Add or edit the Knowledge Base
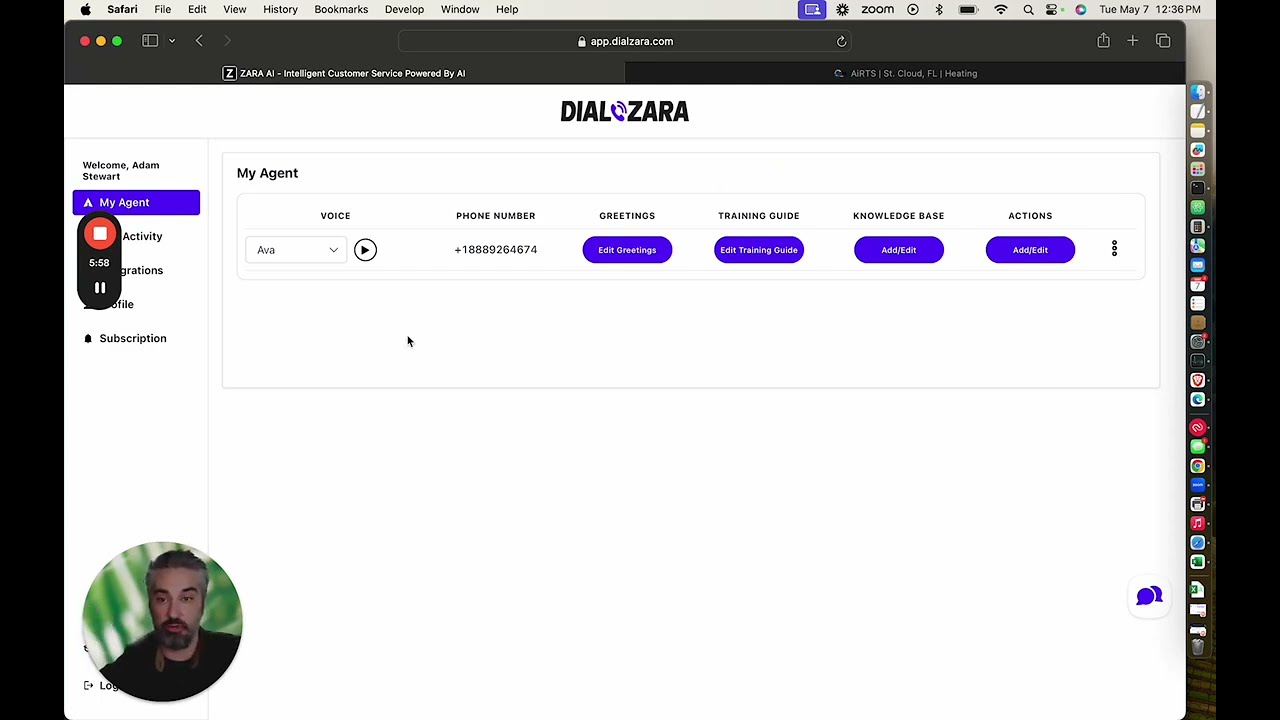This screenshot has height=720, width=1280. pyautogui.click(x=899, y=250)
